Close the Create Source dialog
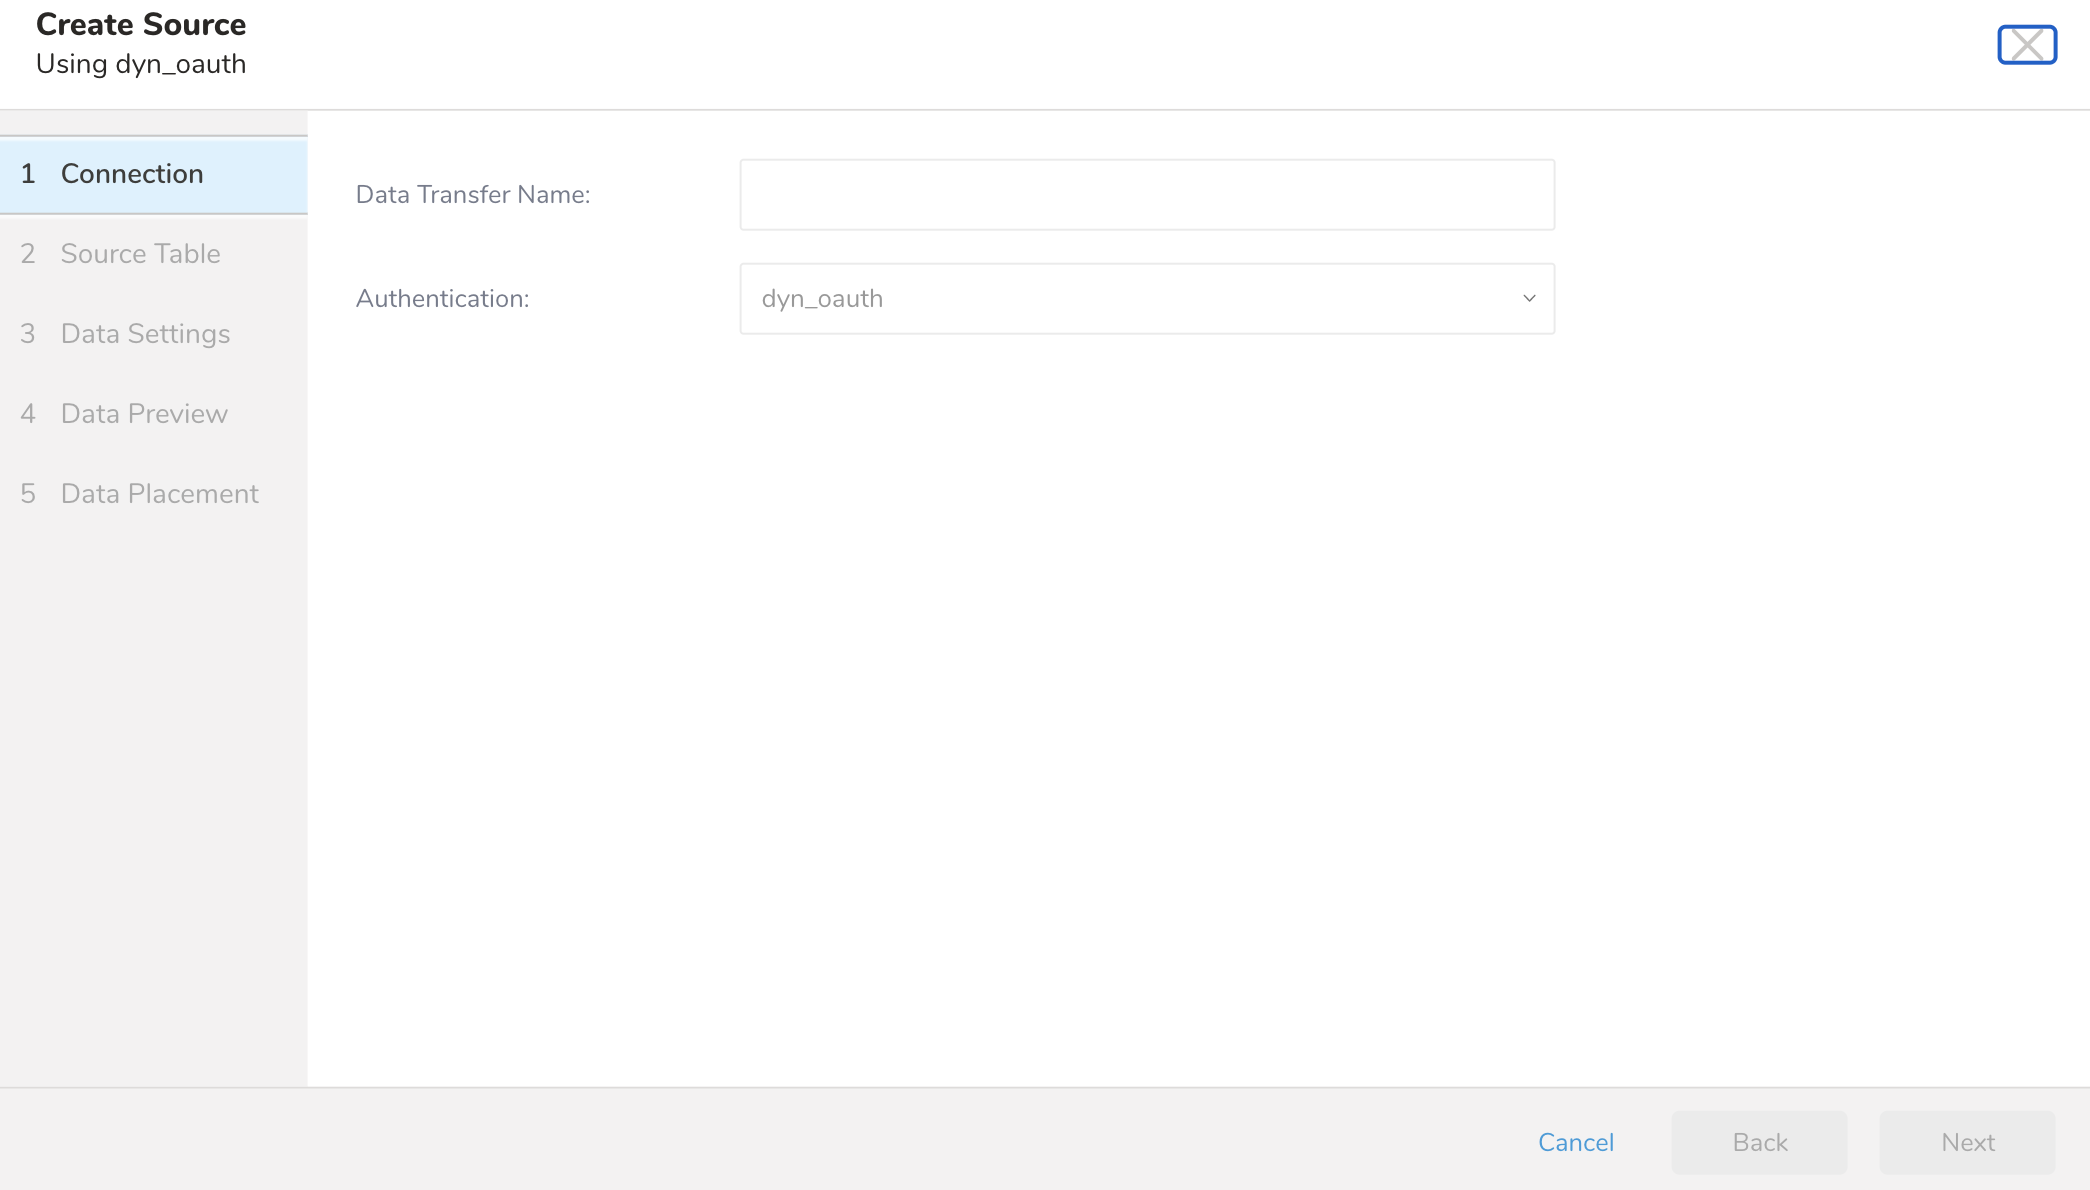Image resolution: width=2090 pixels, height=1190 pixels. pyautogui.click(x=2026, y=45)
